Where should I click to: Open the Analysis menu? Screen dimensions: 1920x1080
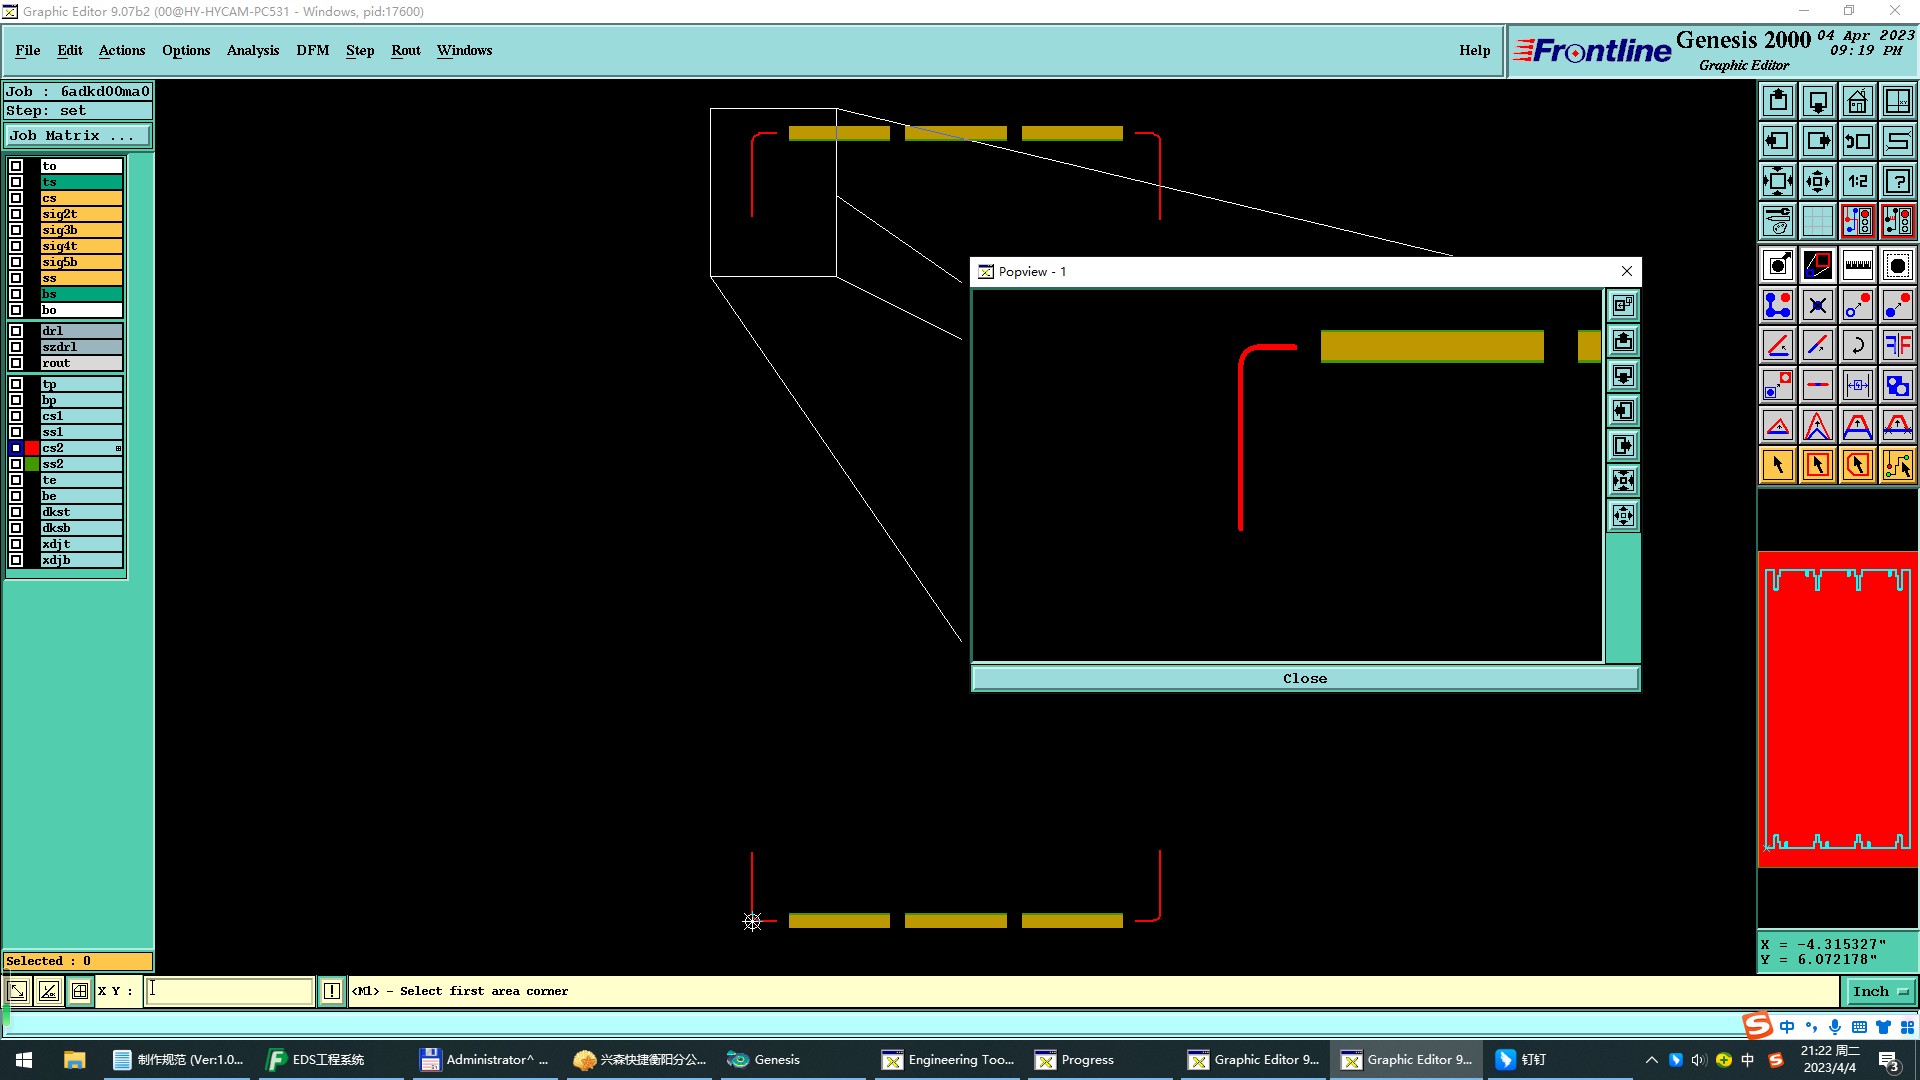(x=252, y=50)
